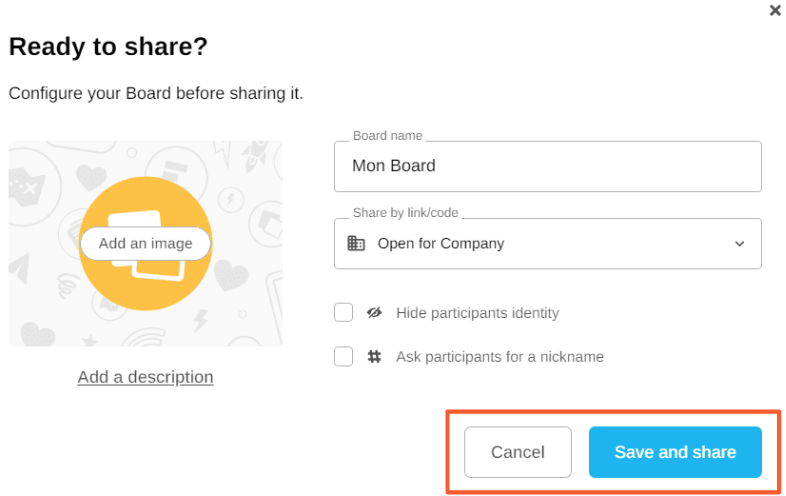The height and width of the screenshot is (496, 786).
Task: Expand the dropdown using the chevron arrow
Action: pos(739,243)
